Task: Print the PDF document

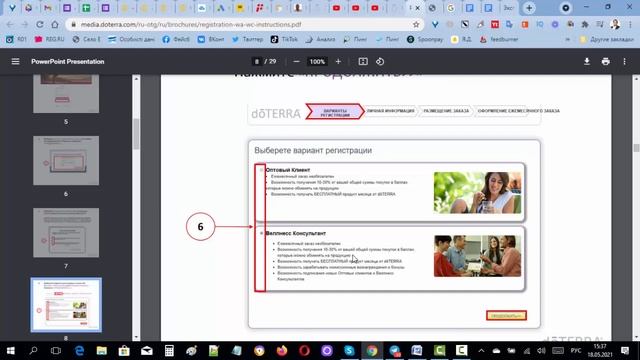Action: (x=606, y=62)
